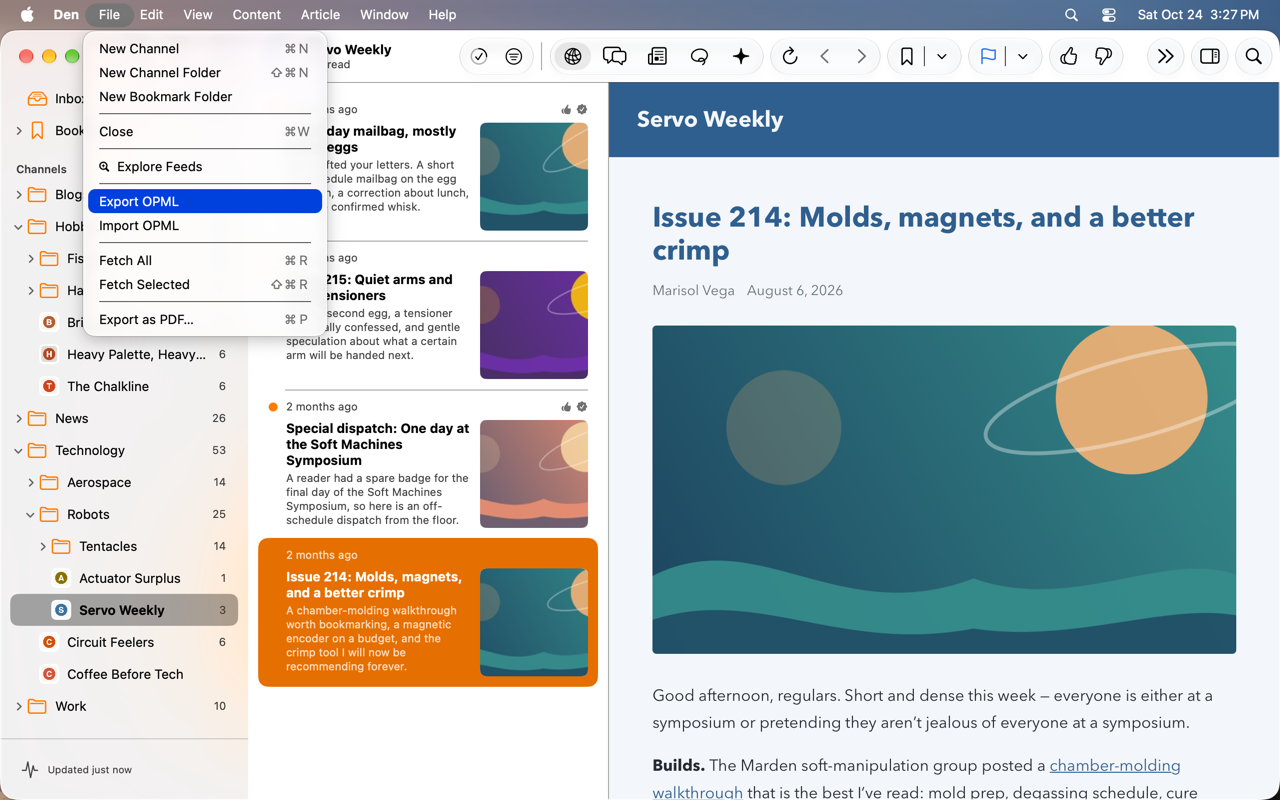Click the double speech bubbles toolbar icon

tap(615, 57)
